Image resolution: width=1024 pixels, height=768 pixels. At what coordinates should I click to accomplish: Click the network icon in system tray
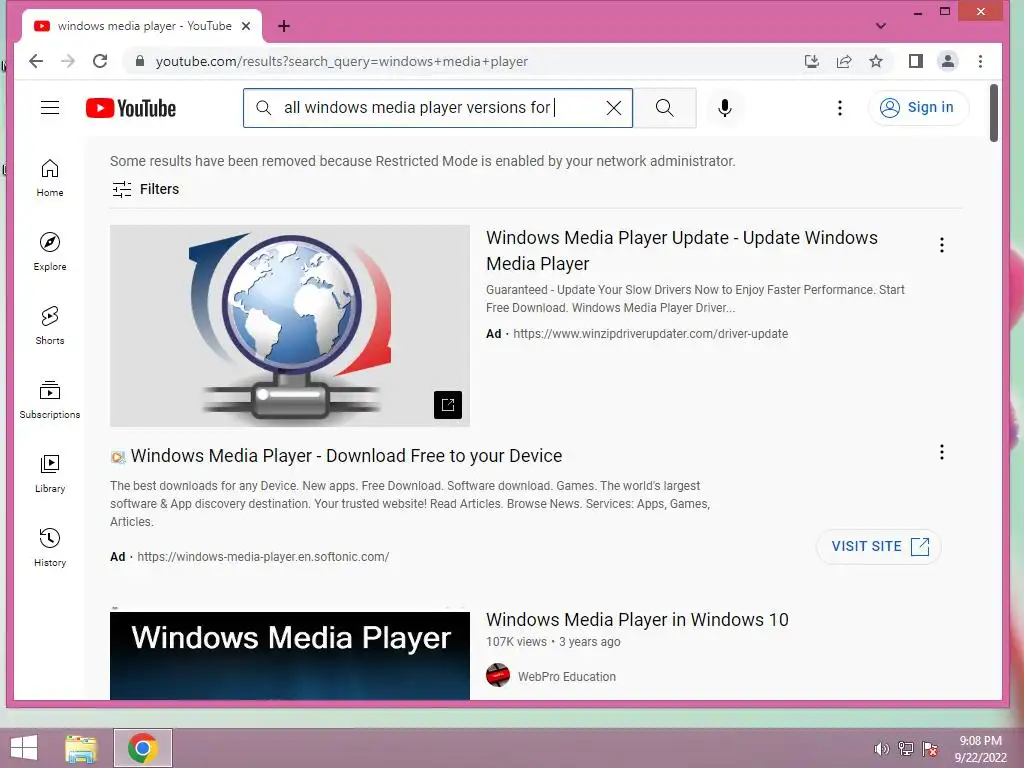(x=906, y=749)
